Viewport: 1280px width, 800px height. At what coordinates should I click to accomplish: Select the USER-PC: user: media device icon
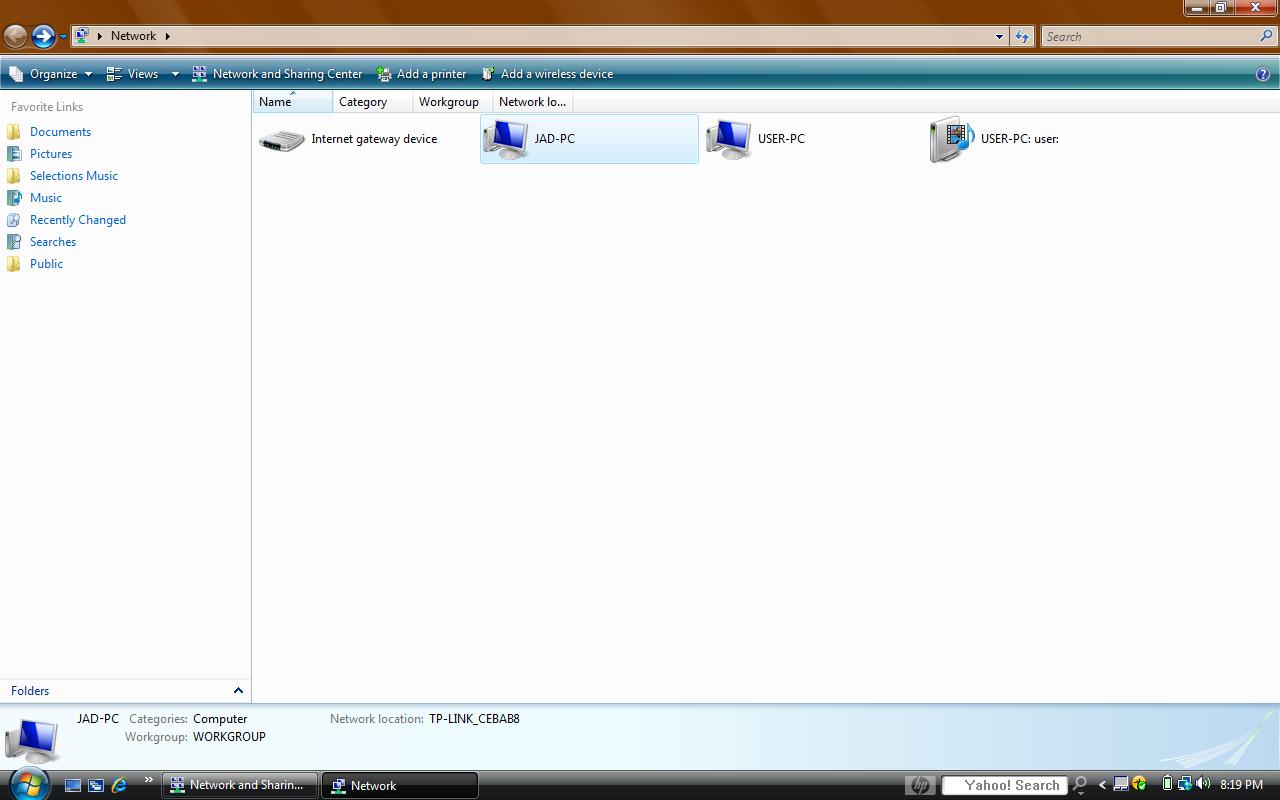pos(952,139)
